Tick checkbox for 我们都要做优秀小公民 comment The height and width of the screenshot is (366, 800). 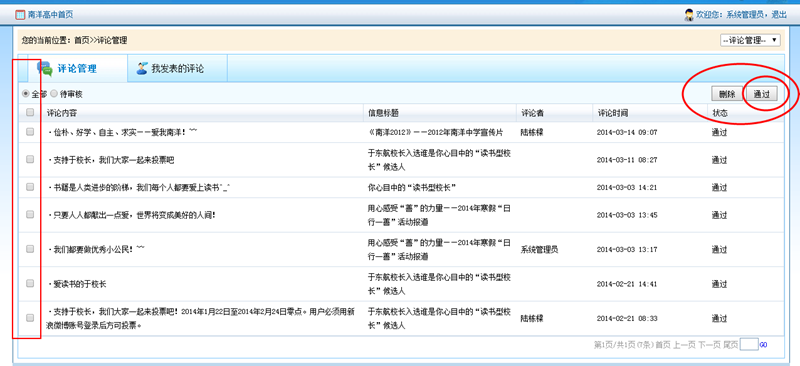[x=30, y=249]
